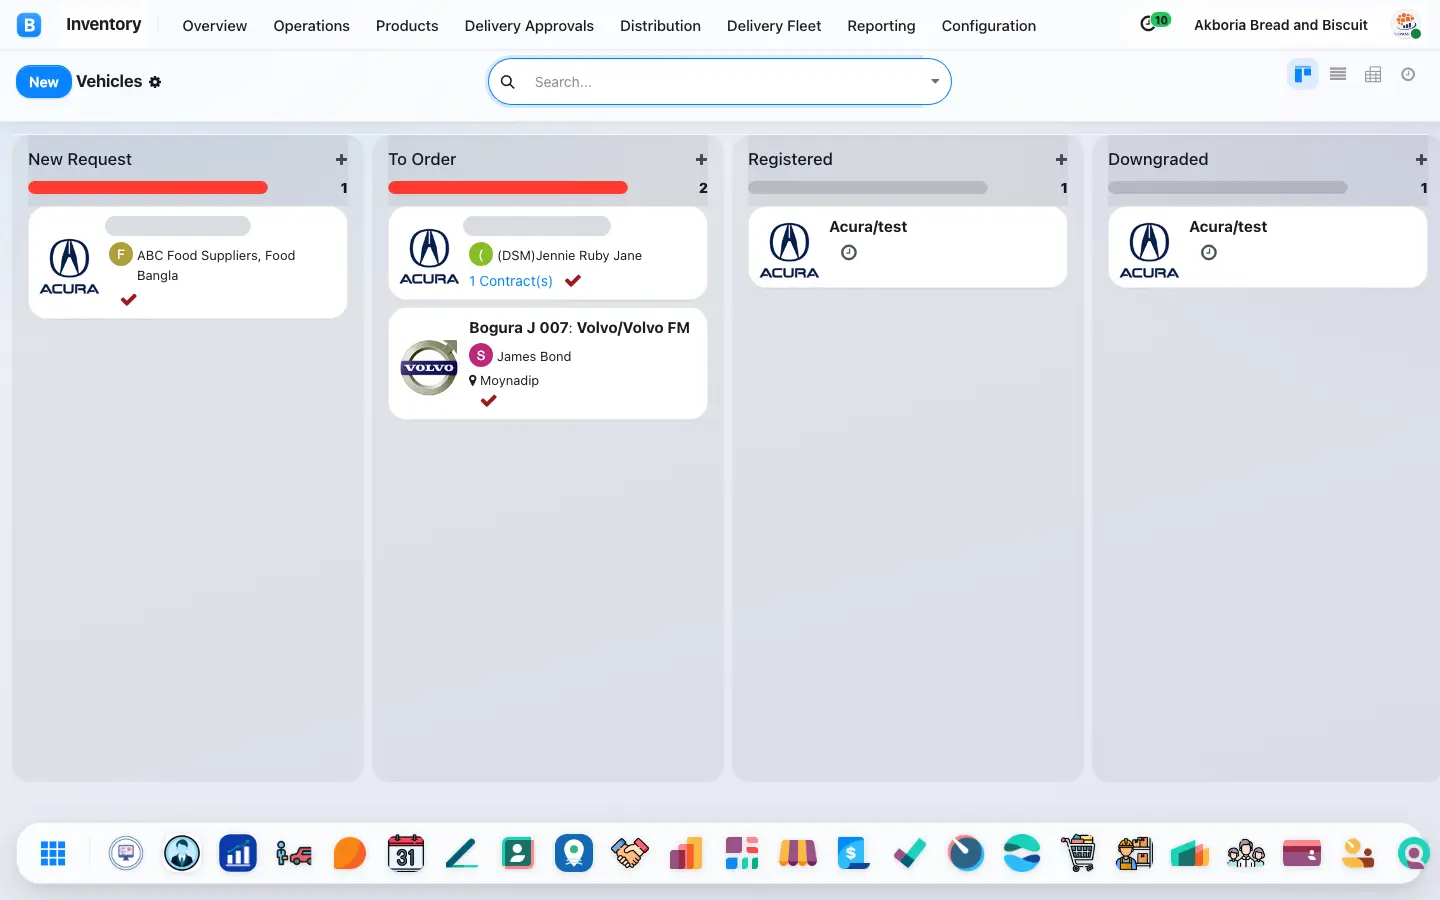
Task: Toggle red checkmark on ABC Food Suppliers card
Action: (128, 299)
